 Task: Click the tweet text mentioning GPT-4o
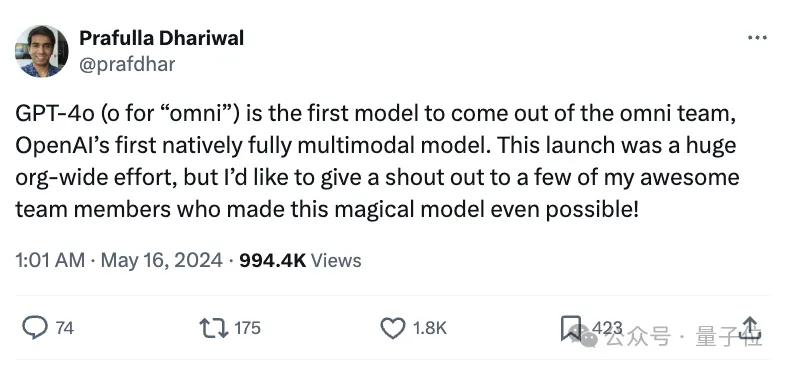click(x=377, y=161)
